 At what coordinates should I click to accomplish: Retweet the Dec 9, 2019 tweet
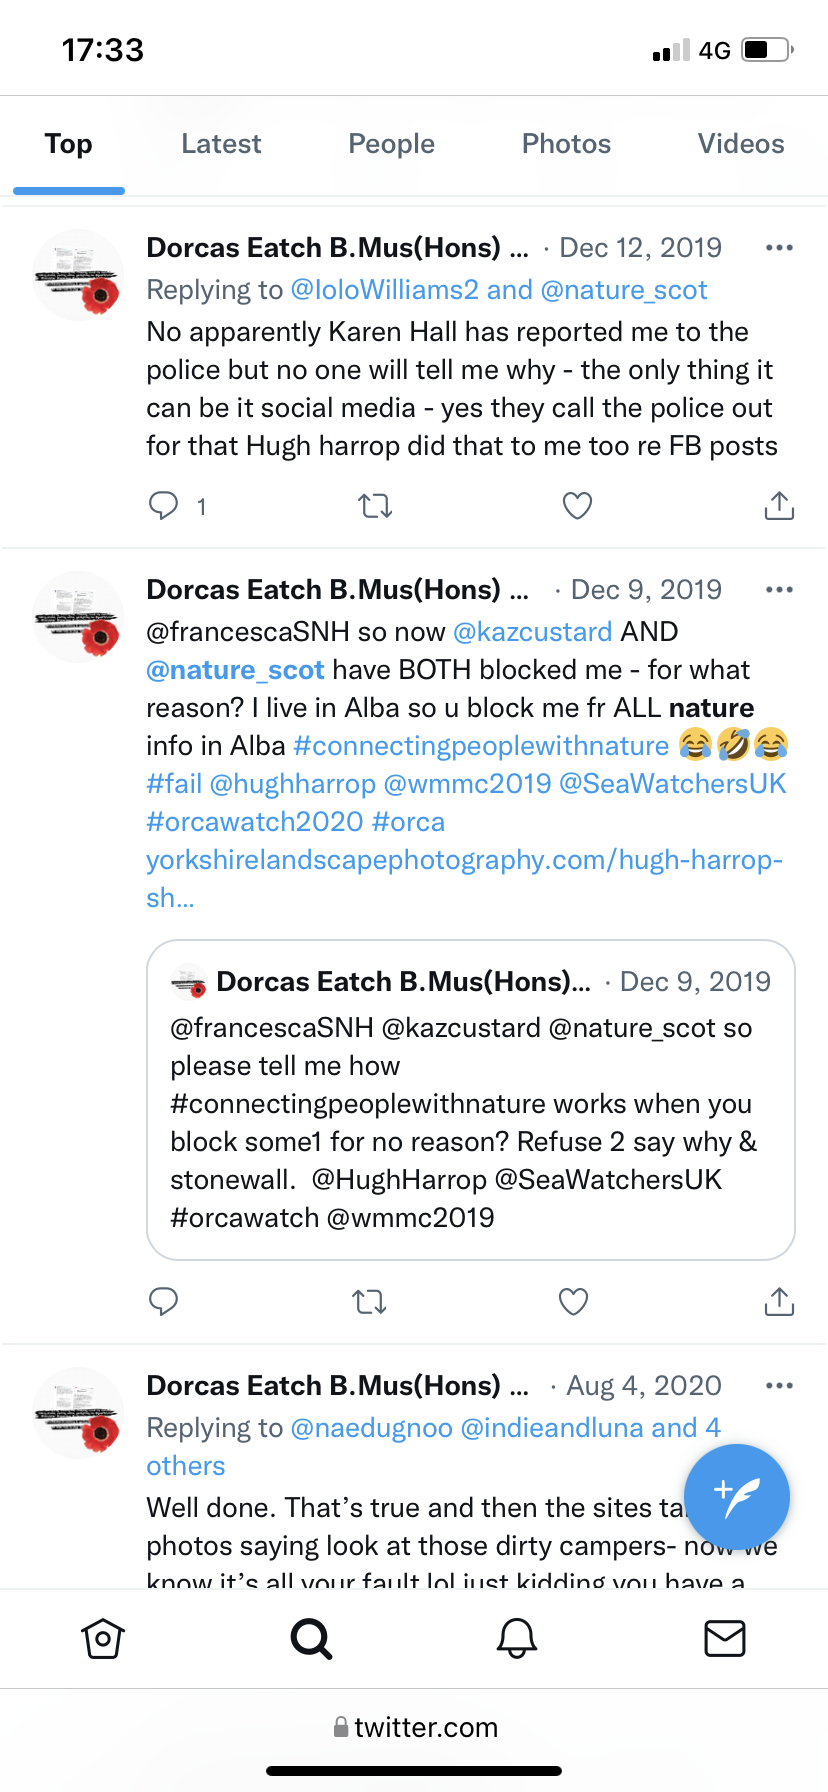point(369,1302)
